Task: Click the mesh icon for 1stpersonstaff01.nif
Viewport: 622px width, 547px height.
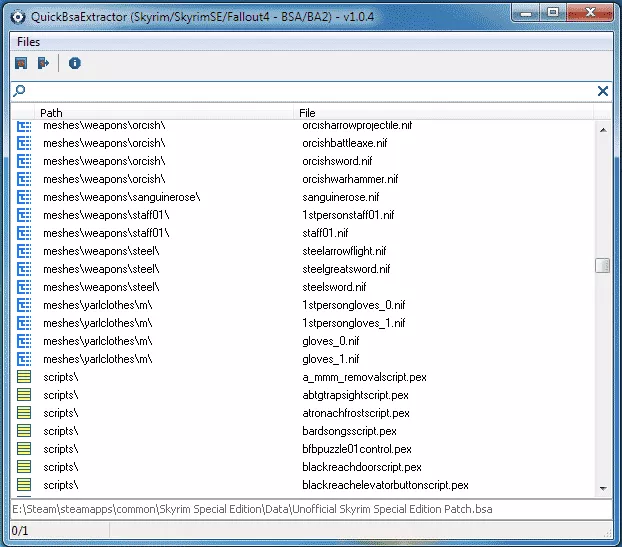Action: pyautogui.click(x=24, y=215)
